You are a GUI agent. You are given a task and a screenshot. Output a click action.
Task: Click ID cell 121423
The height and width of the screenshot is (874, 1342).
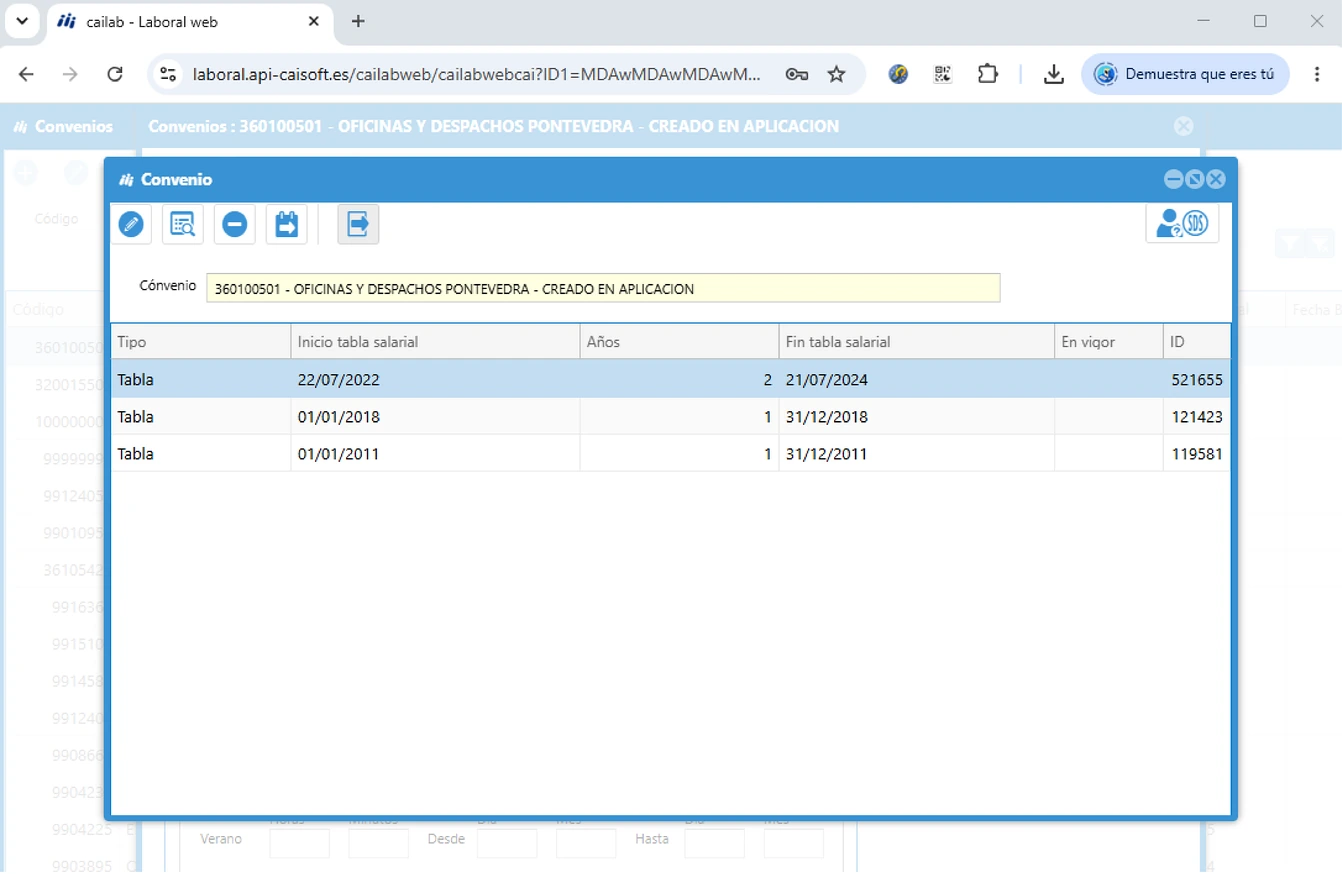click(1197, 417)
